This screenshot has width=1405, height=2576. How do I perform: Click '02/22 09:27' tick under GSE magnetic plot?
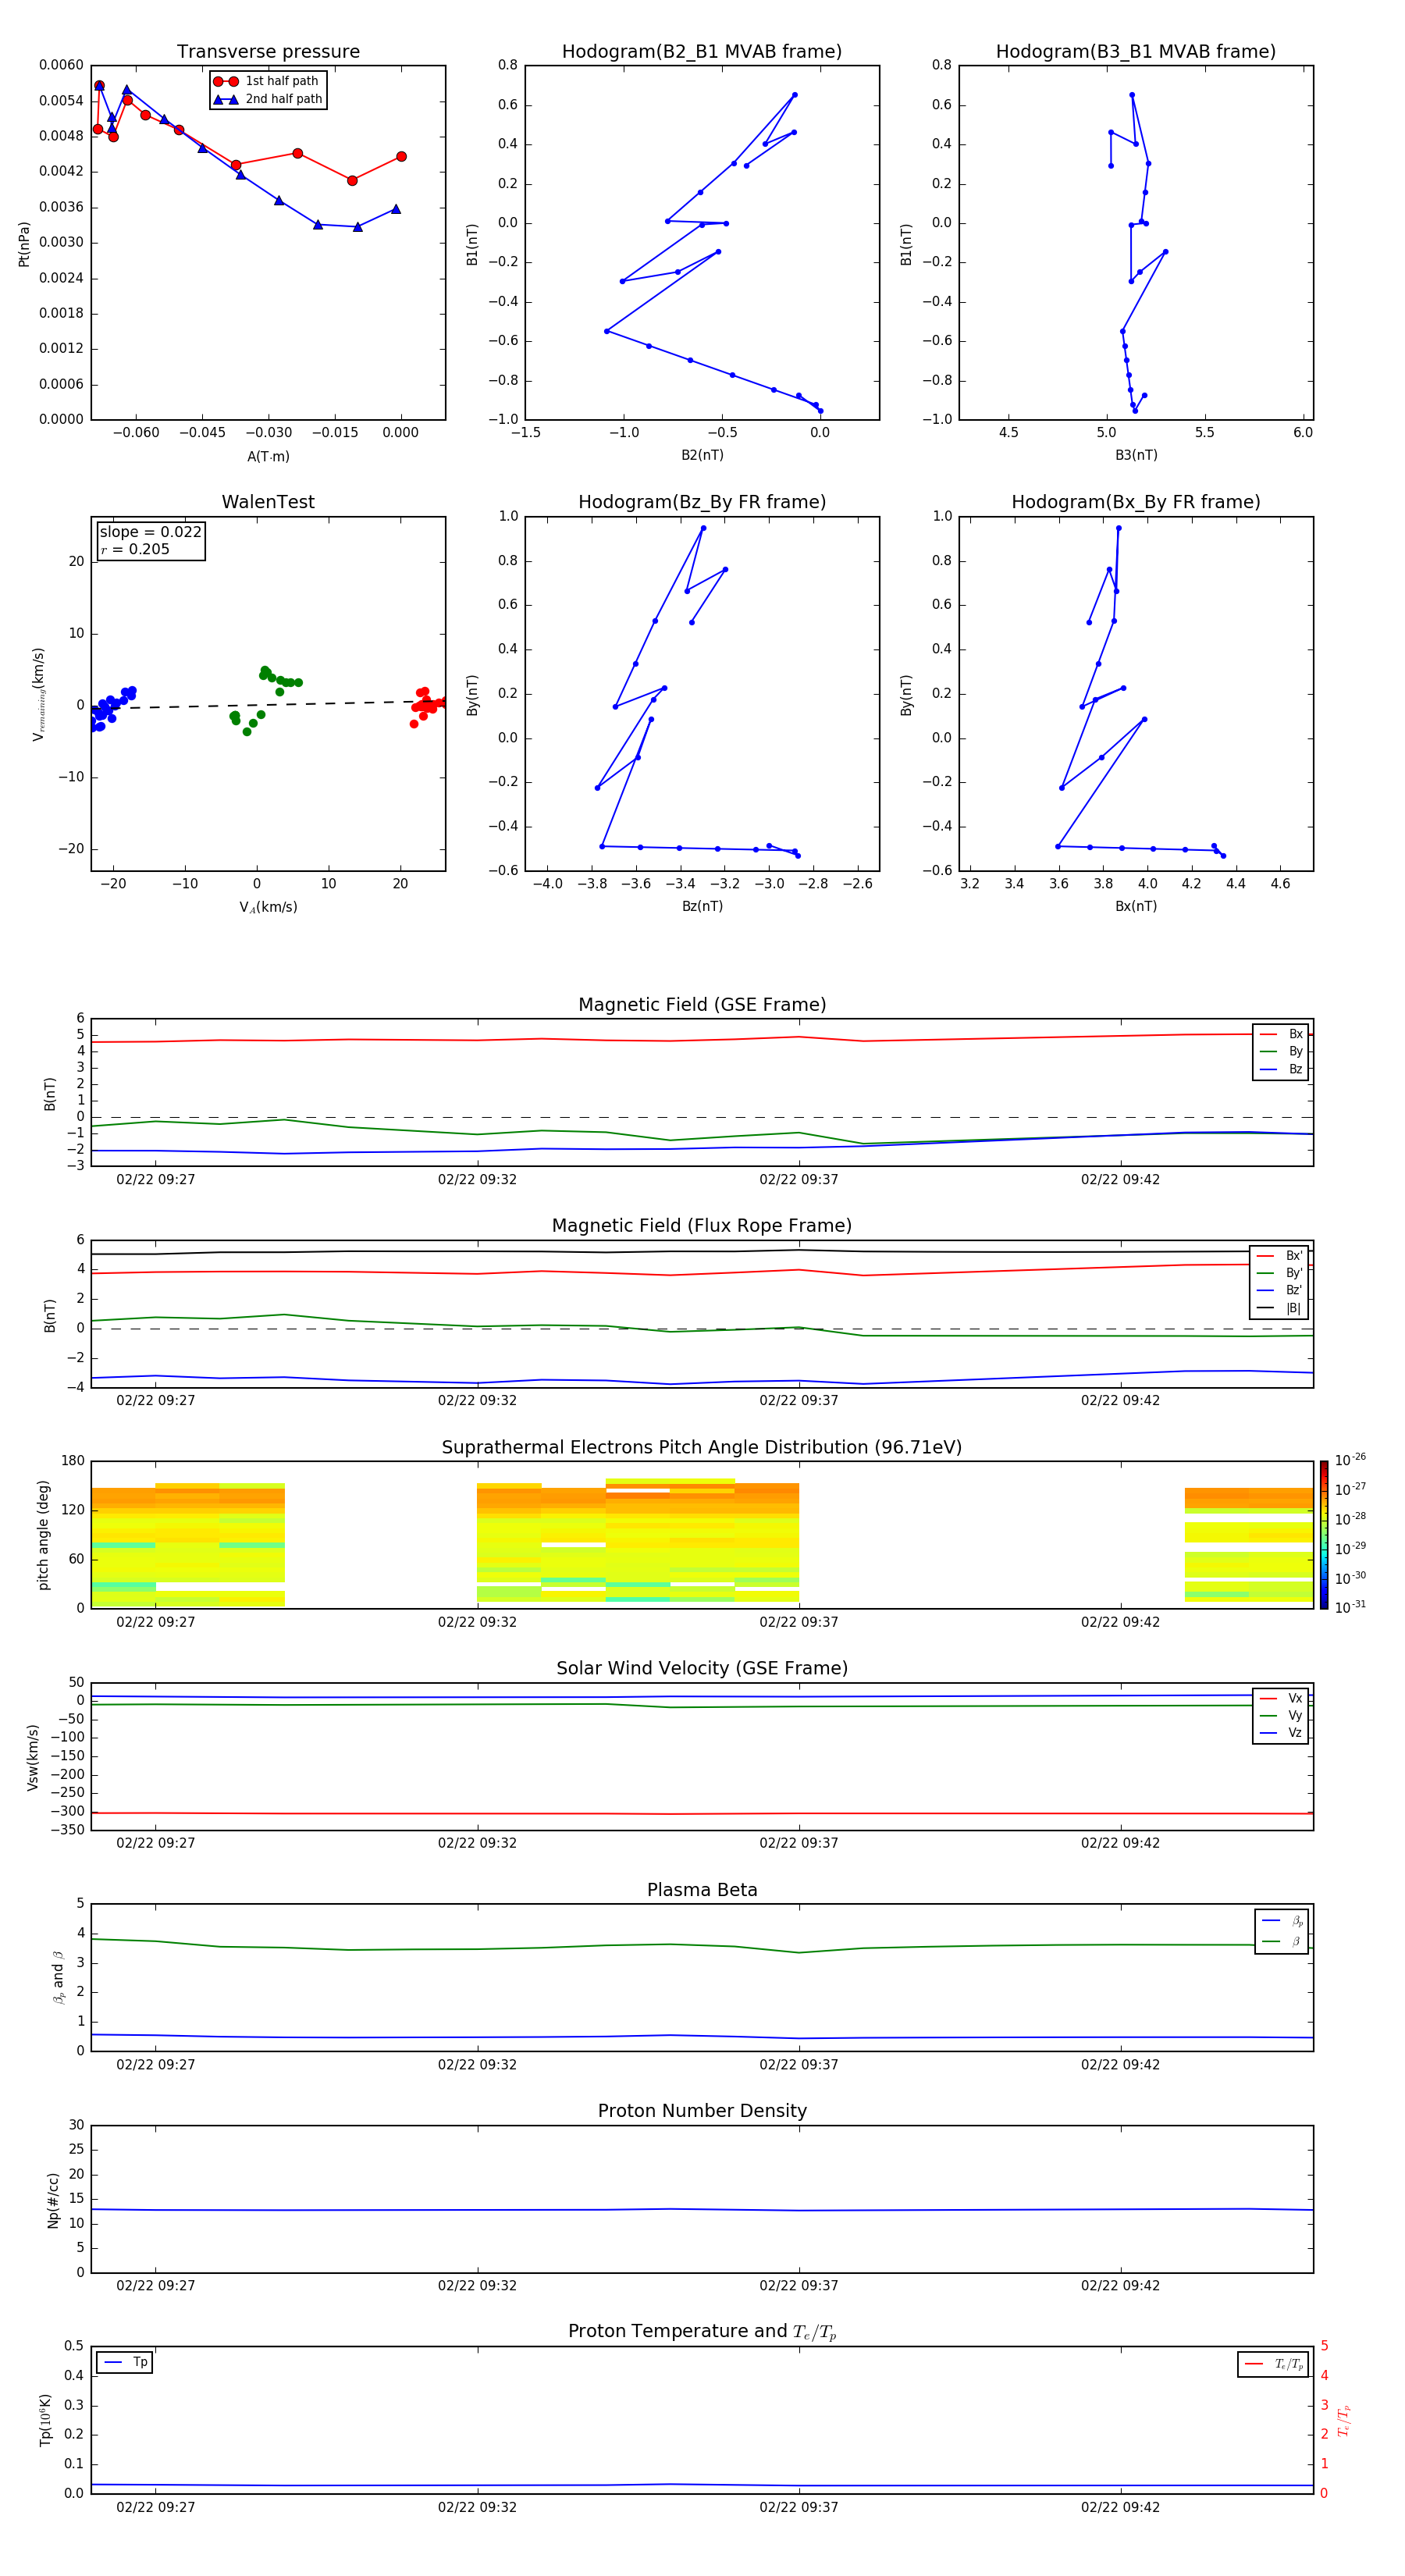click(x=156, y=1180)
